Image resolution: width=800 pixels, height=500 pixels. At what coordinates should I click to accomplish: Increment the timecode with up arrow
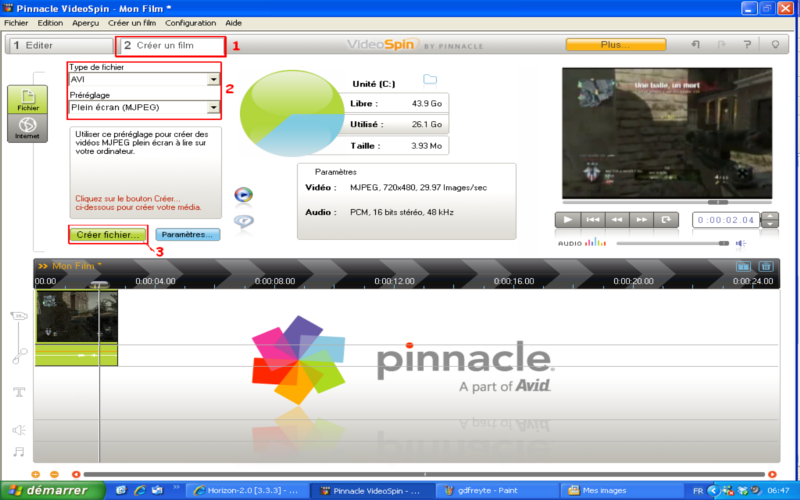pyautogui.click(x=769, y=216)
